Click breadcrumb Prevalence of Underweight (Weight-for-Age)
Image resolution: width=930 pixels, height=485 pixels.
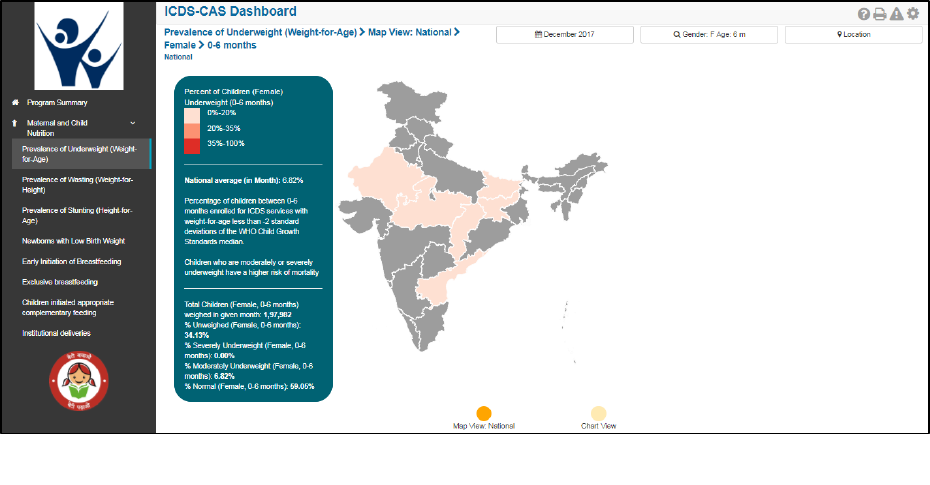click(260, 33)
